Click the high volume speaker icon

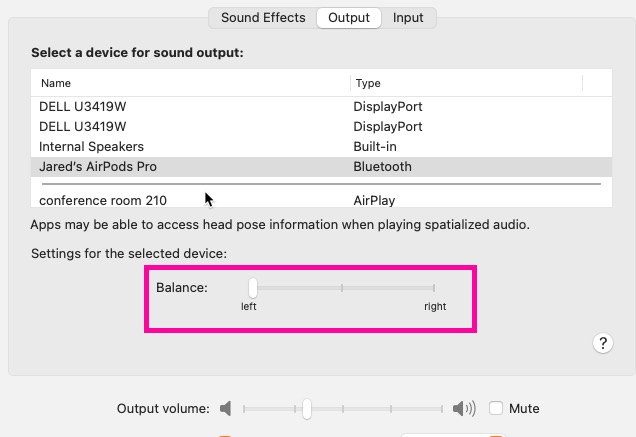tap(464, 408)
